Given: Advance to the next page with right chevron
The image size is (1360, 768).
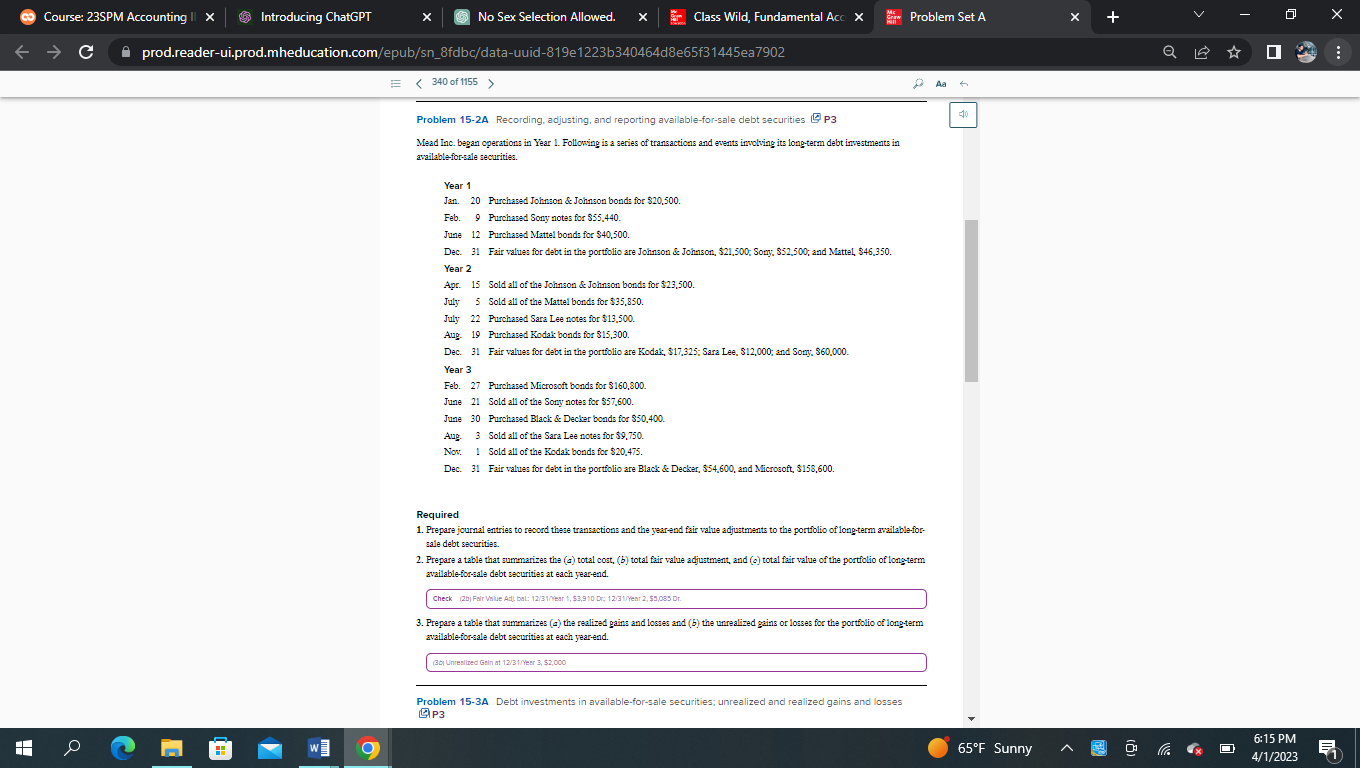Looking at the screenshot, I should (x=490, y=84).
